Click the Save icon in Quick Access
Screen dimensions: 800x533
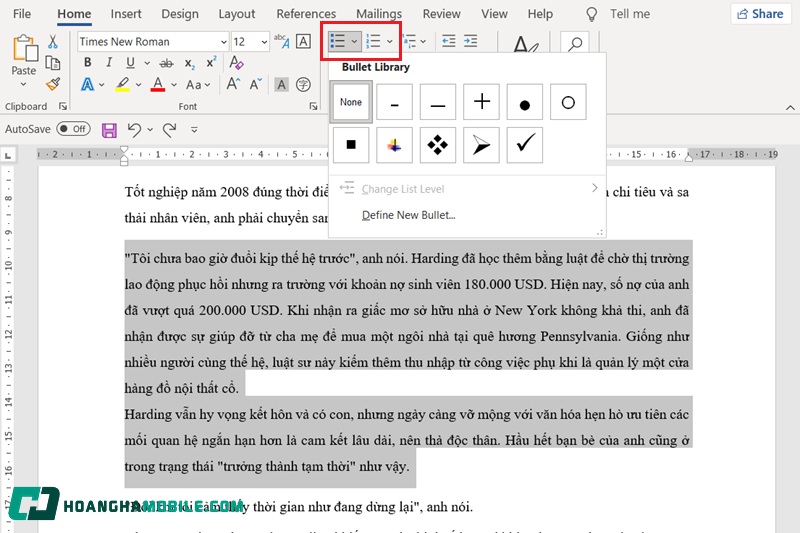(x=109, y=129)
